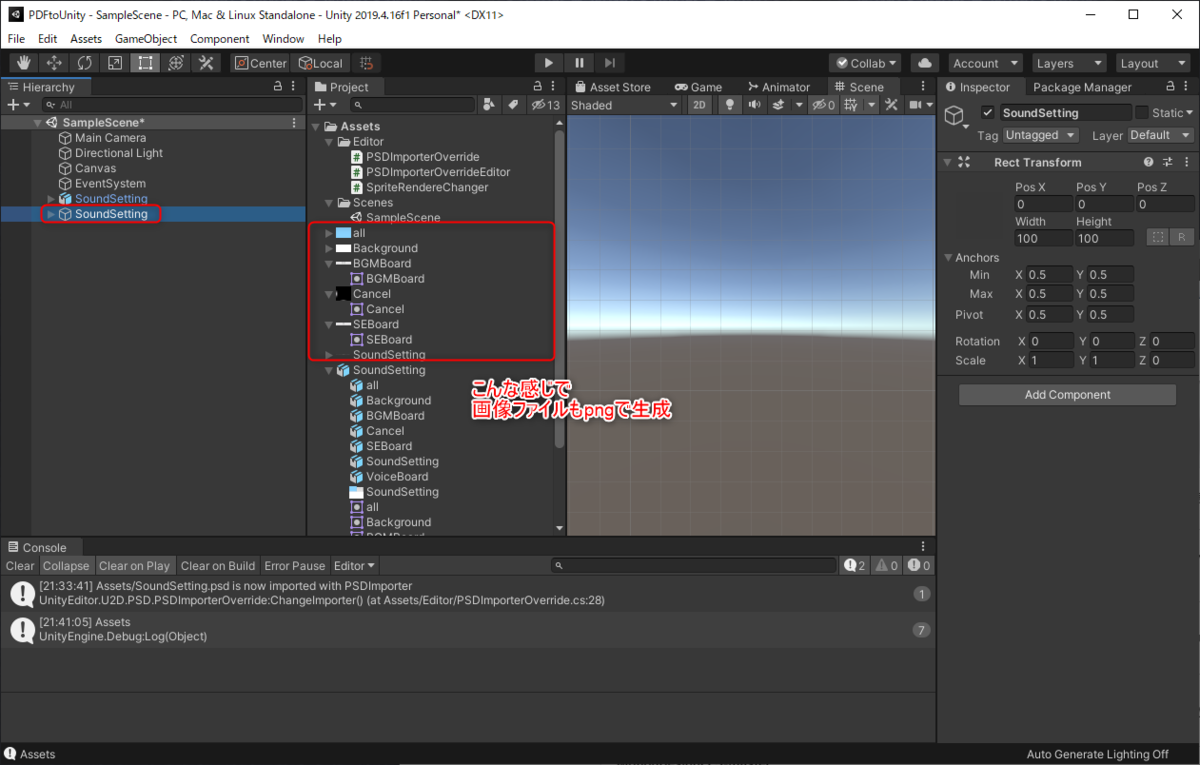Image resolution: width=1200 pixels, height=765 pixels.
Task: Open scene component tools icon
Action: tap(889, 105)
